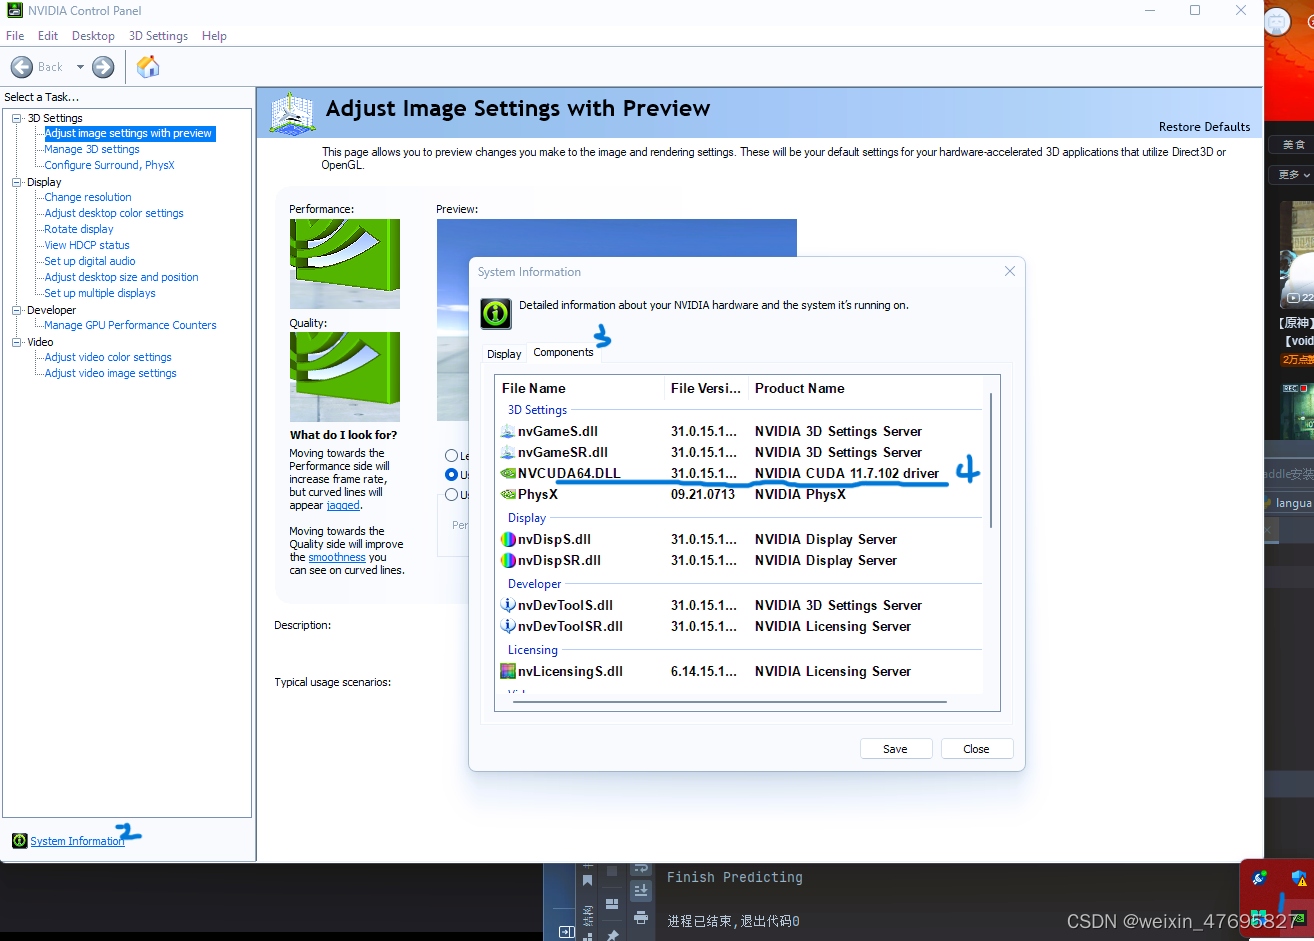Screen dimensions: 1314x941
Task: Open the Home icon in toolbar
Action: [148, 67]
